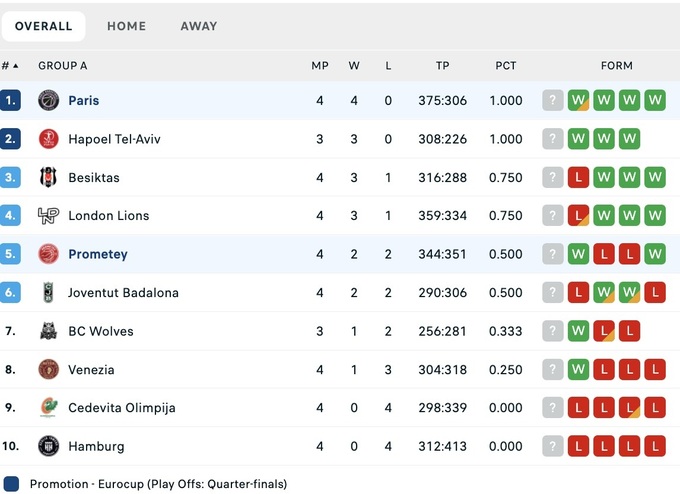This screenshot has width=680, height=494.
Task: Open the Paris team name link
Action: coord(84,101)
